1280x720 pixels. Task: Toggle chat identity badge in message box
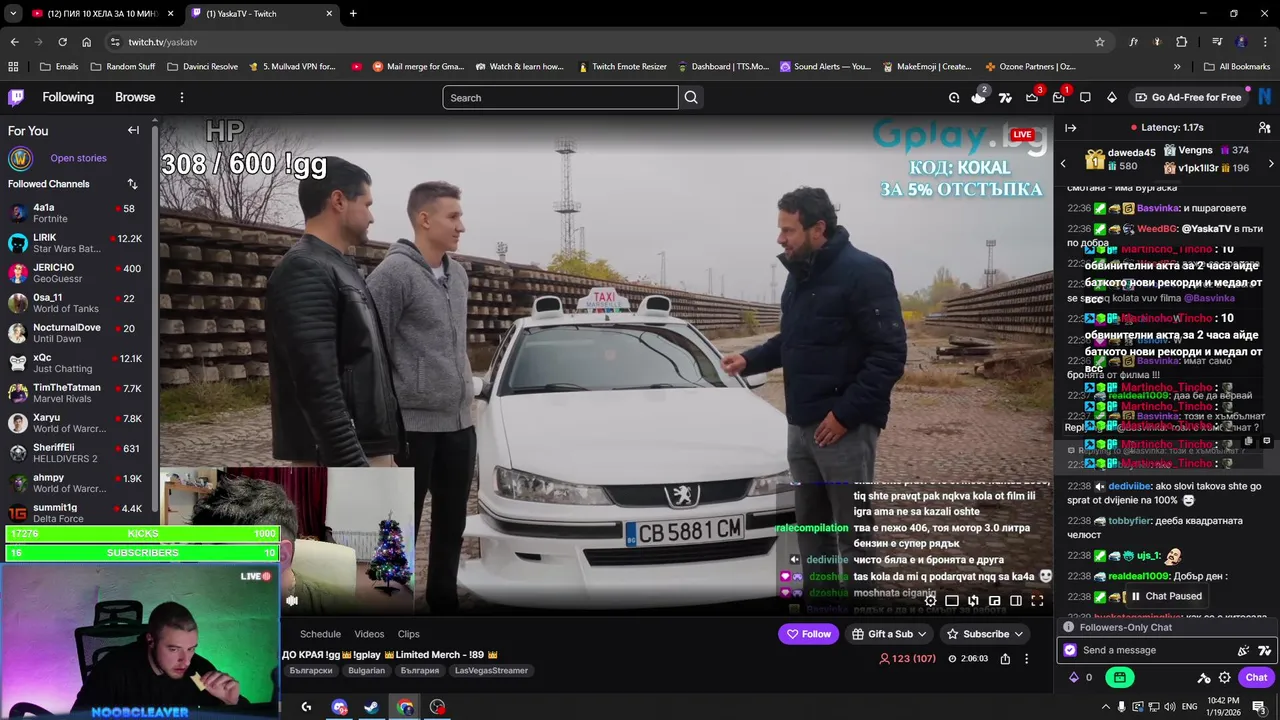pyautogui.click(x=1070, y=650)
